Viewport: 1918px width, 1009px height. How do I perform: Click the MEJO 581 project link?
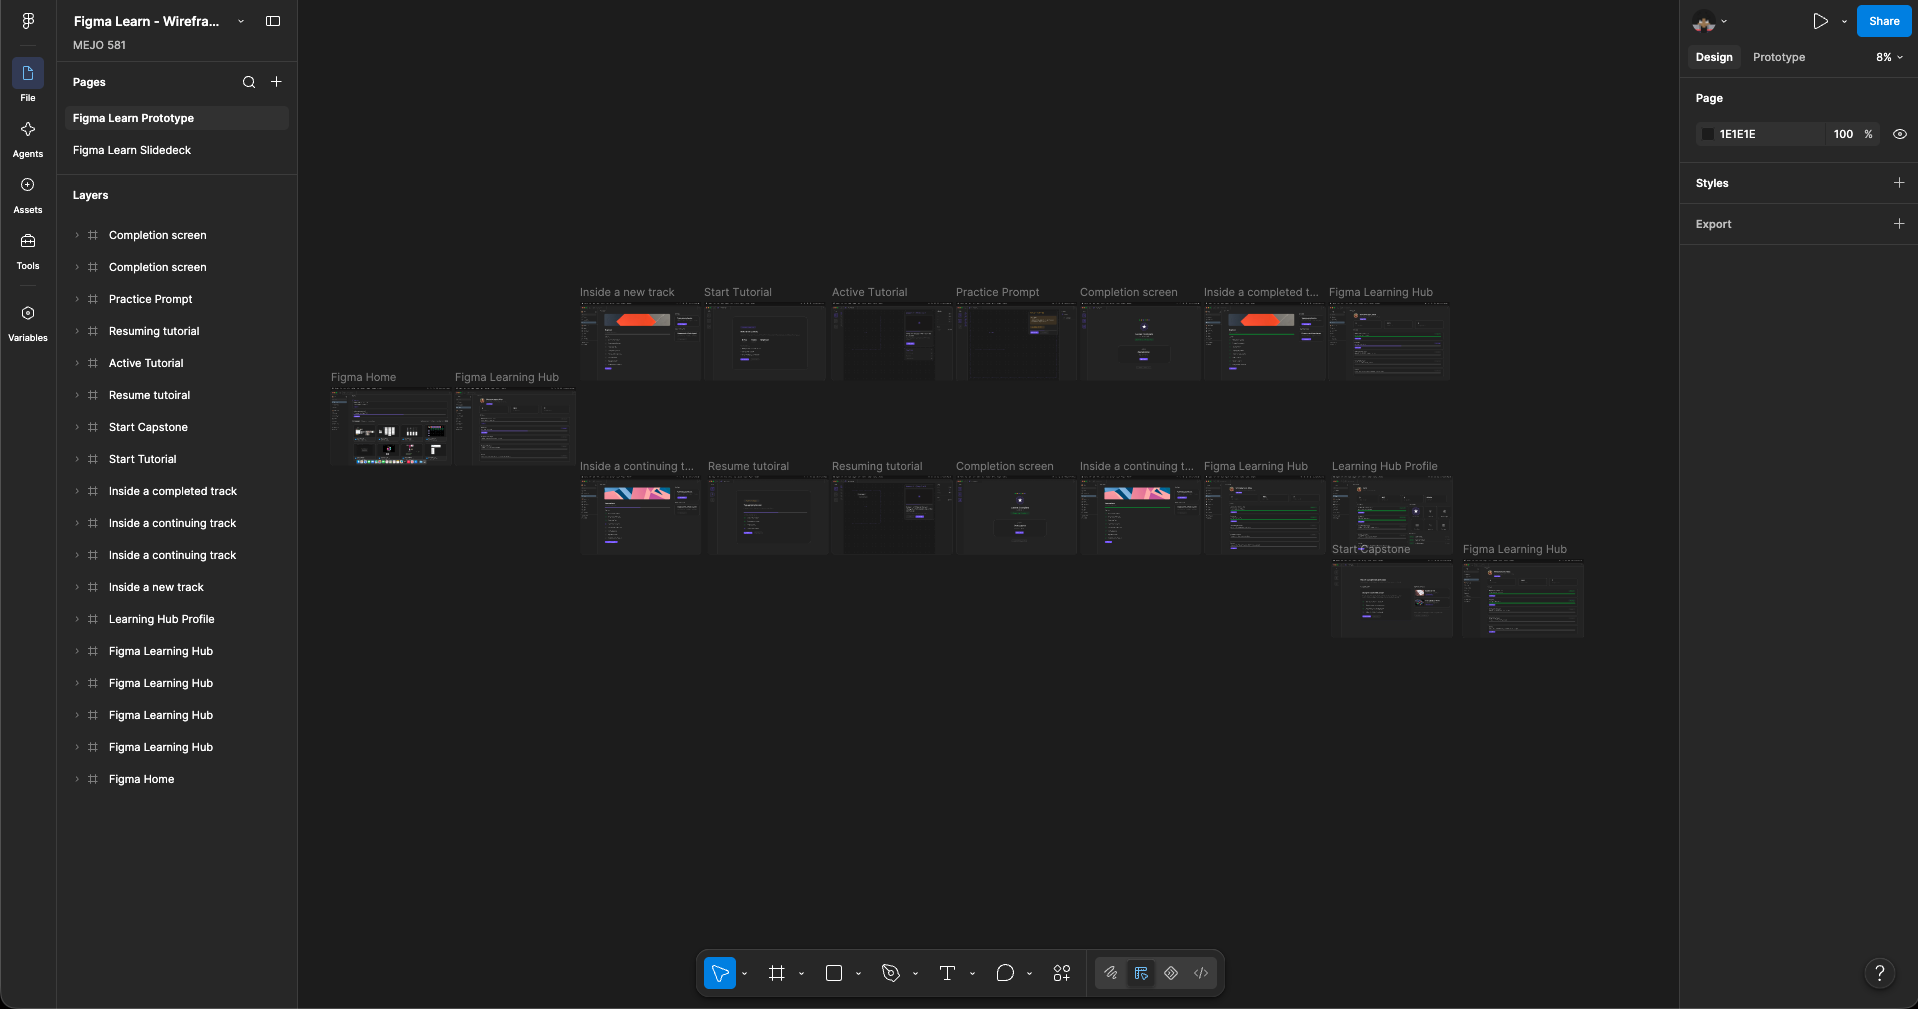coord(99,45)
